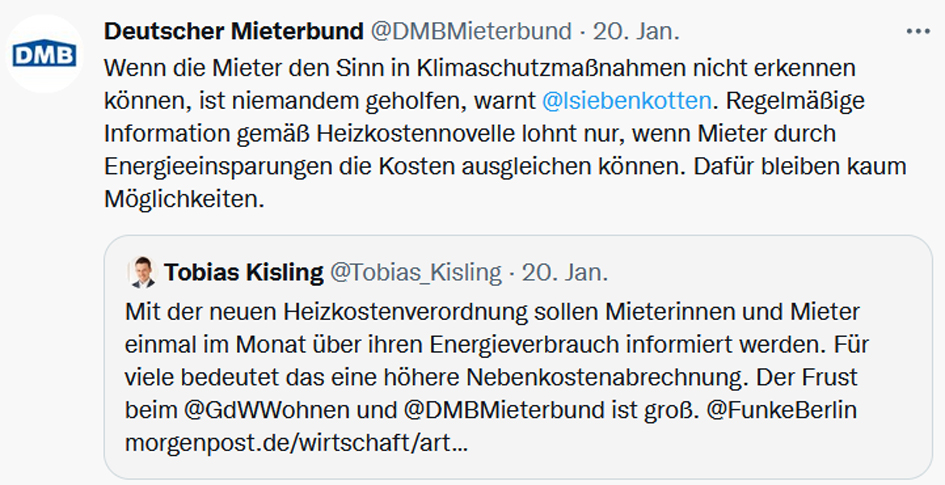The image size is (945, 485).
Task: Open the Deutscher Mieterbund profile name
Action: tap(233, 31)
